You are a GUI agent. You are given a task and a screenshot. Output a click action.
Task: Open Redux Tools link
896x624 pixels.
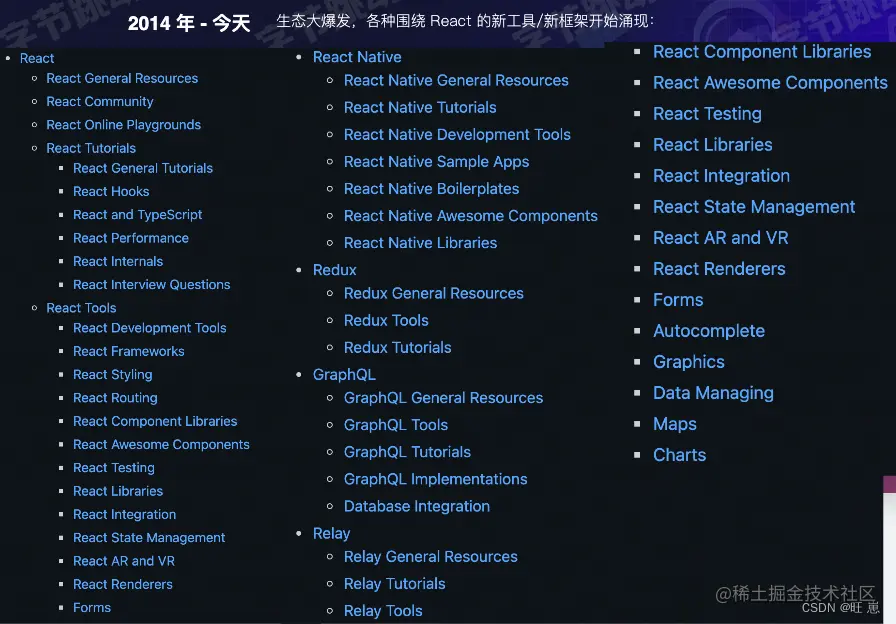386,321
